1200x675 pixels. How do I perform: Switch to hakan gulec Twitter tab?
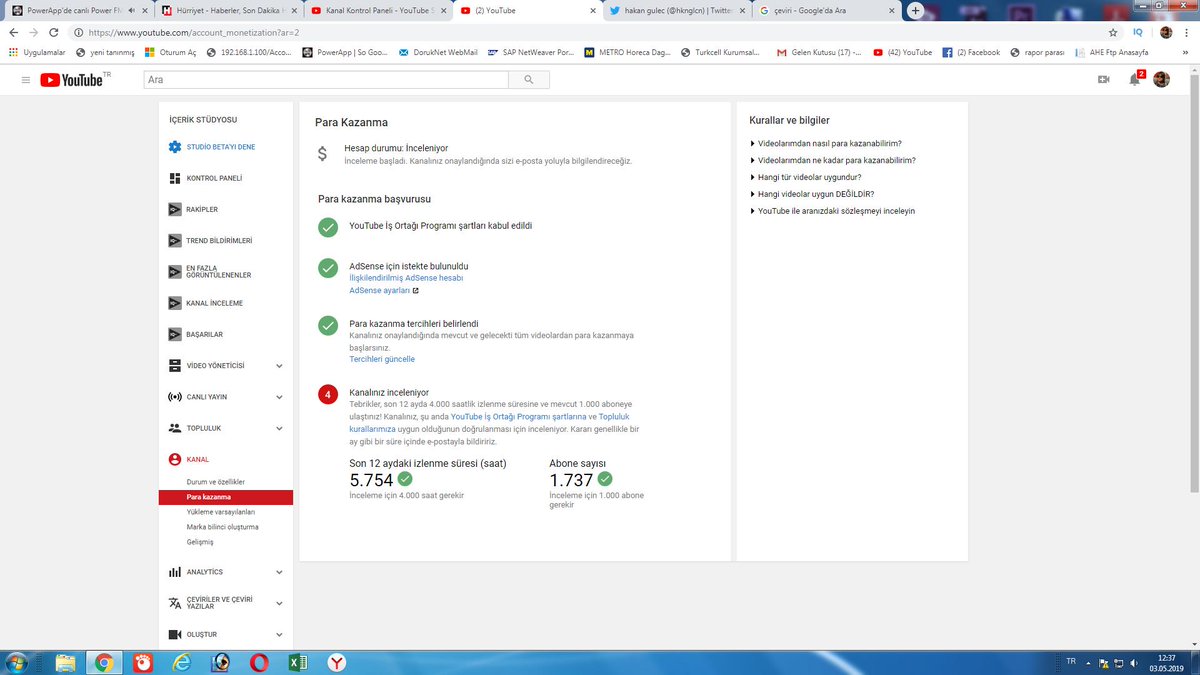point(675,10)
